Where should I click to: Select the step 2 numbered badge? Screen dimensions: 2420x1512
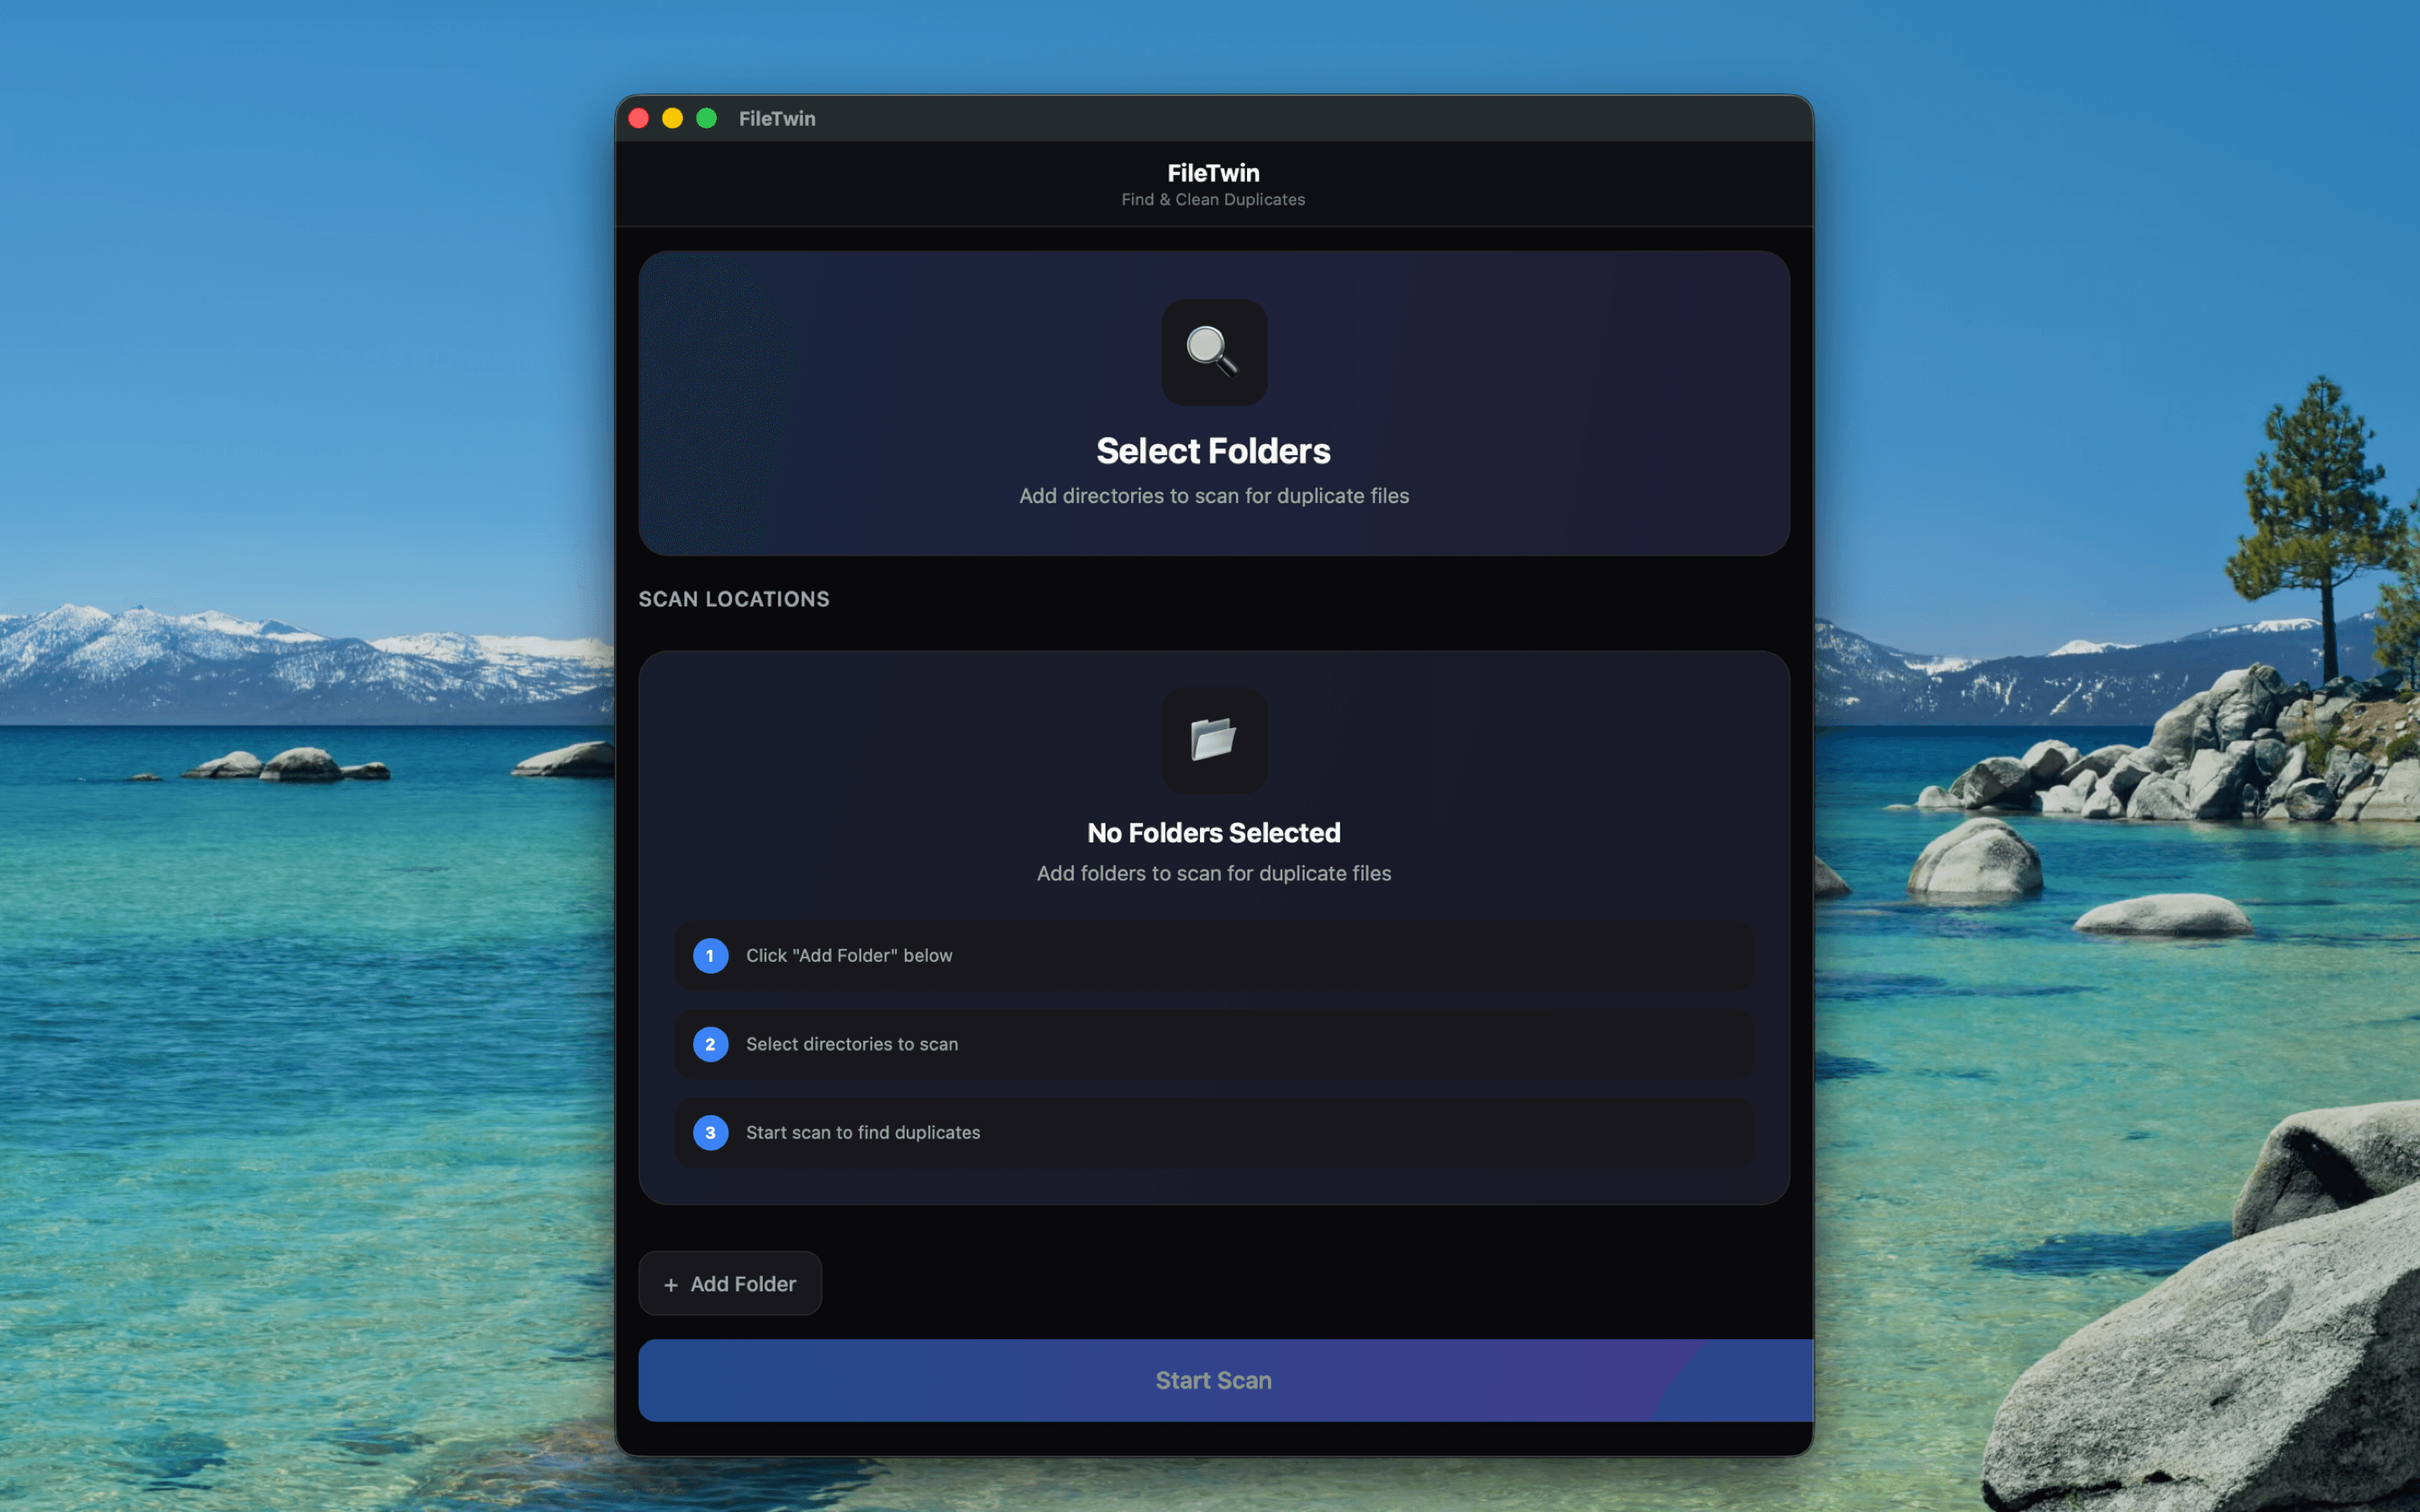point(710,1044)
